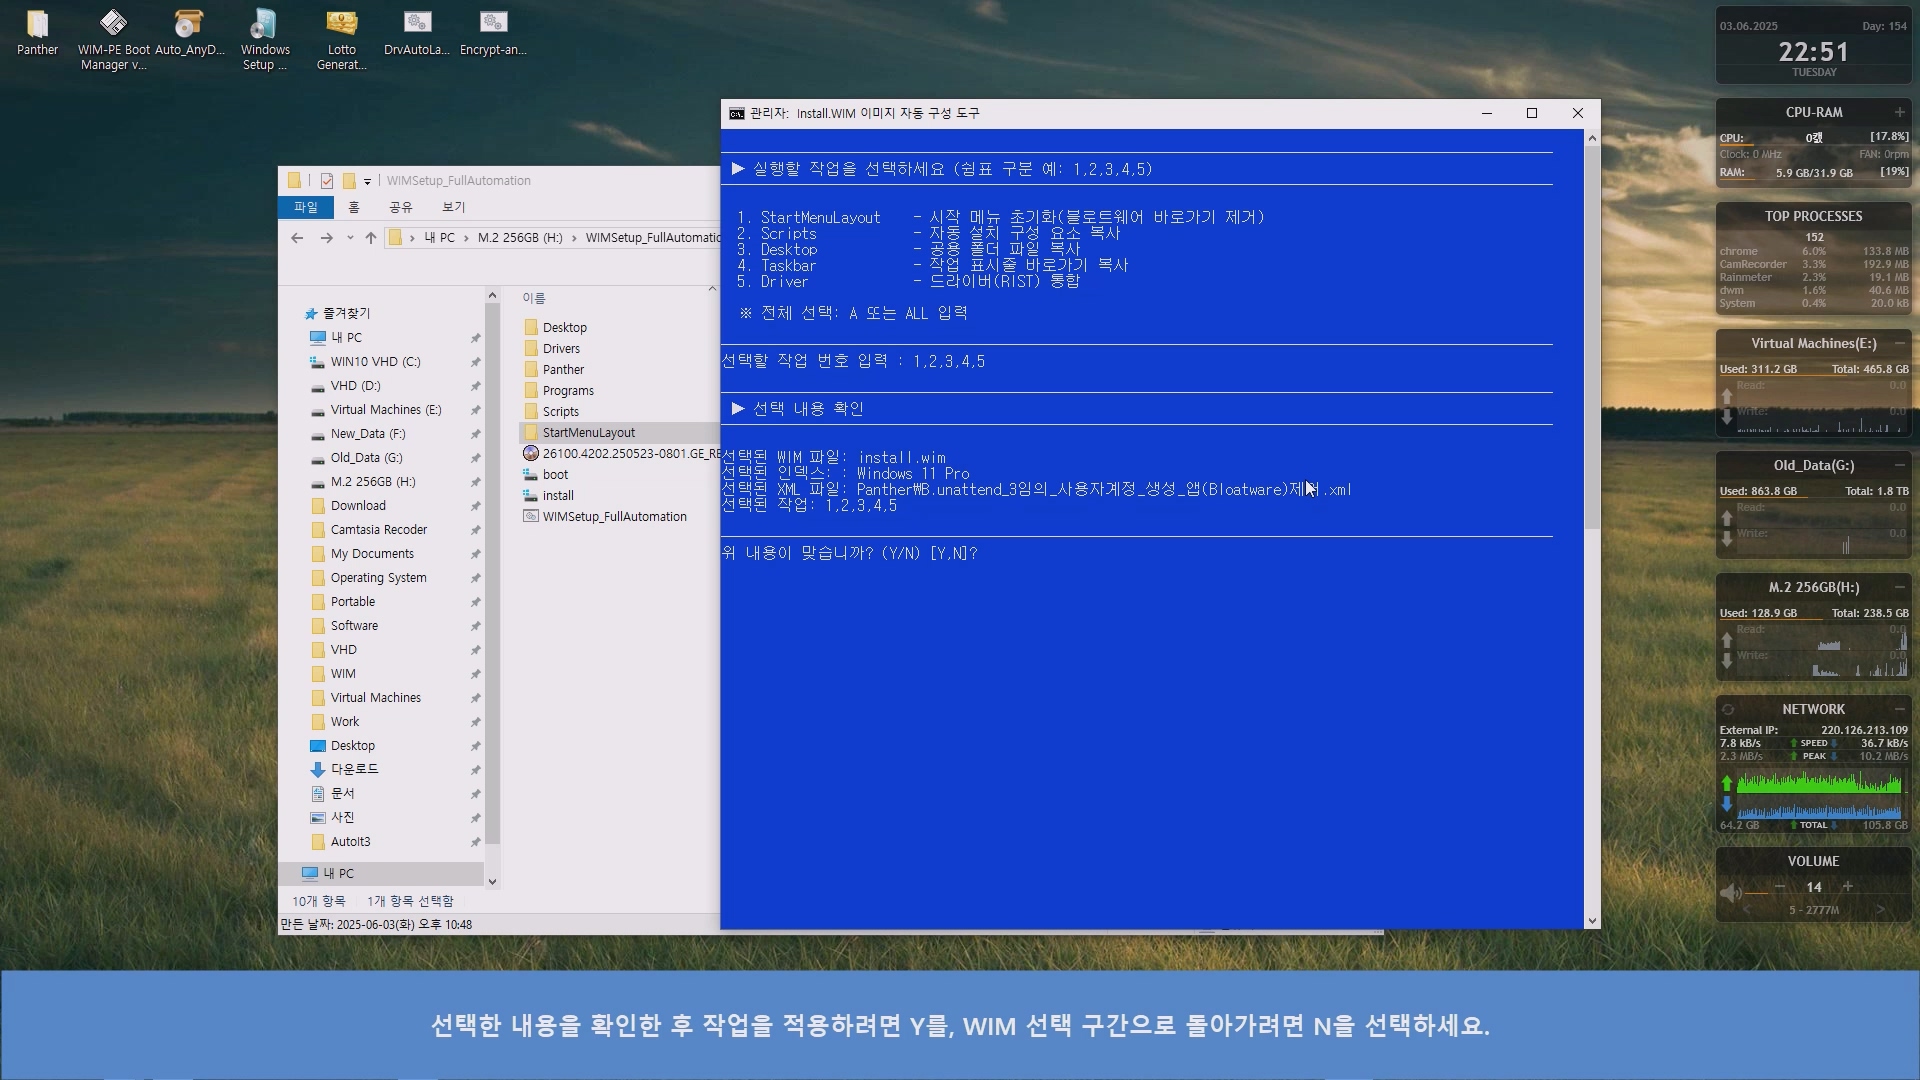Click the console window's vertical scrollbar down arrow
This screenshot has height=1080, width=1920.
[1592, 921]
